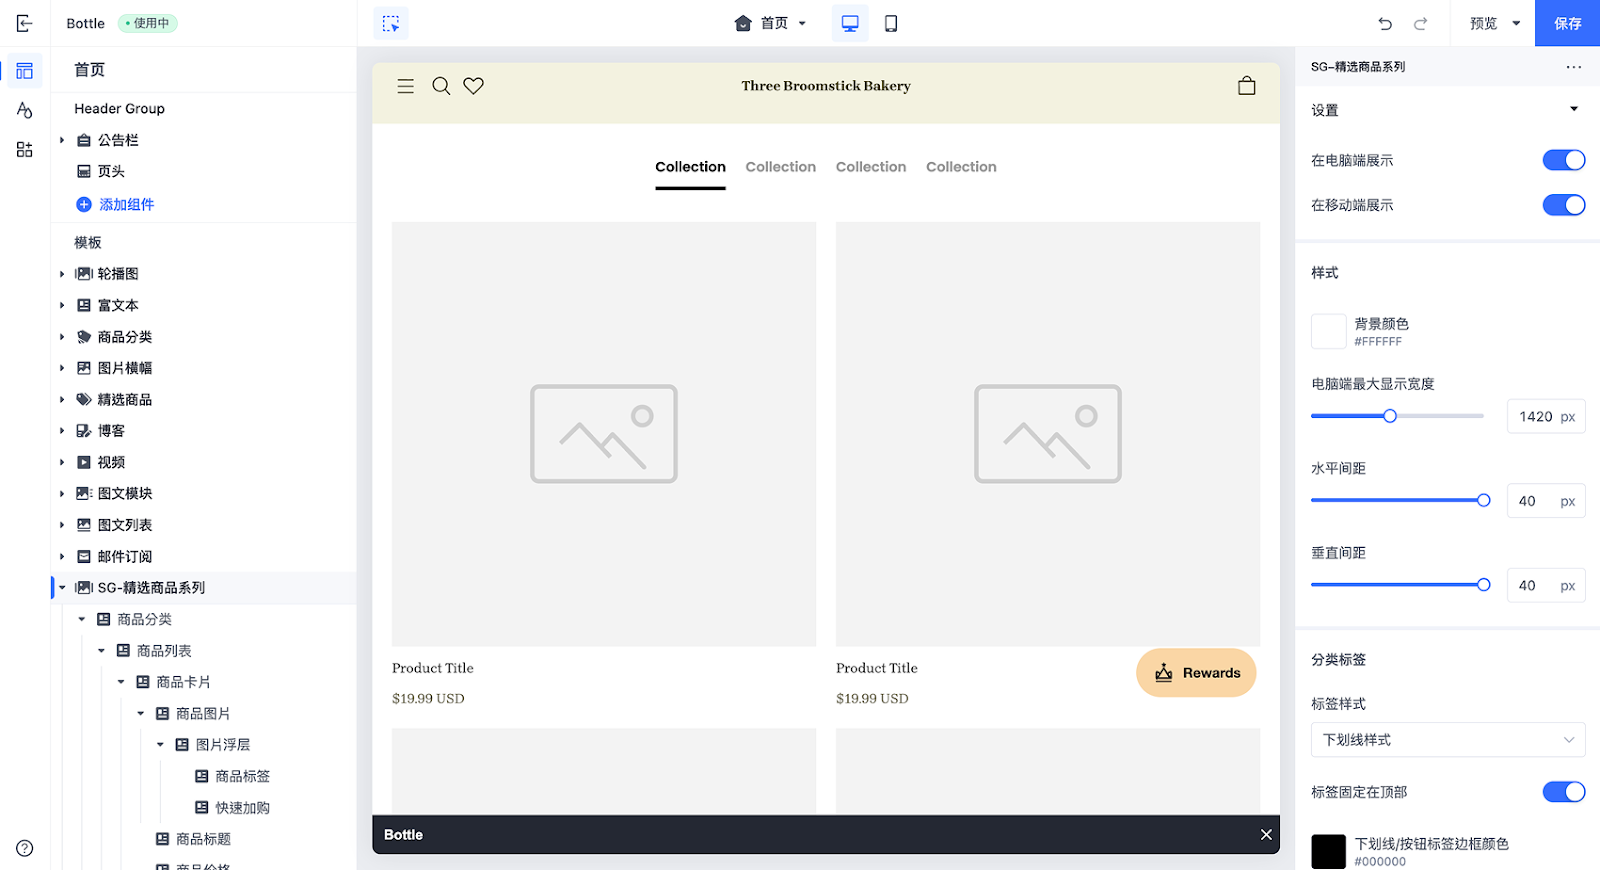Click the 电脑端最大显示宽度 1420 input field
Screen dimensions: 1600x870
coord(1546,417)
